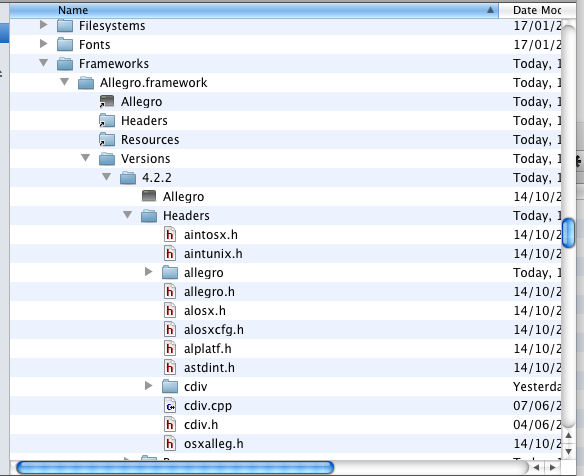This screenshot has width=584, height=476.
Task: Select the expanded Headers folder icon
Action: [149, 216]
